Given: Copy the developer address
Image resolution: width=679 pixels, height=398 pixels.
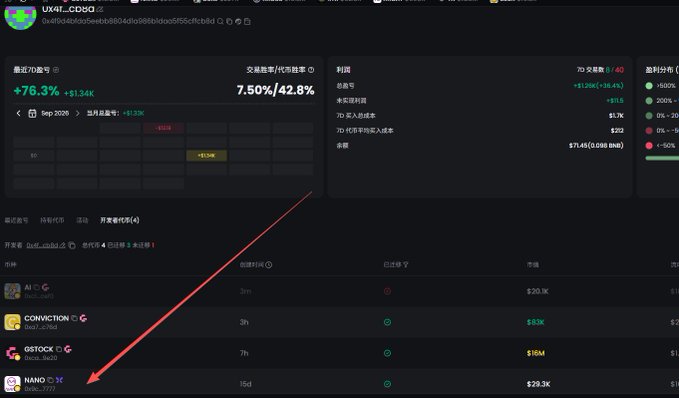Looking at the screenshot, I should 72,245.
